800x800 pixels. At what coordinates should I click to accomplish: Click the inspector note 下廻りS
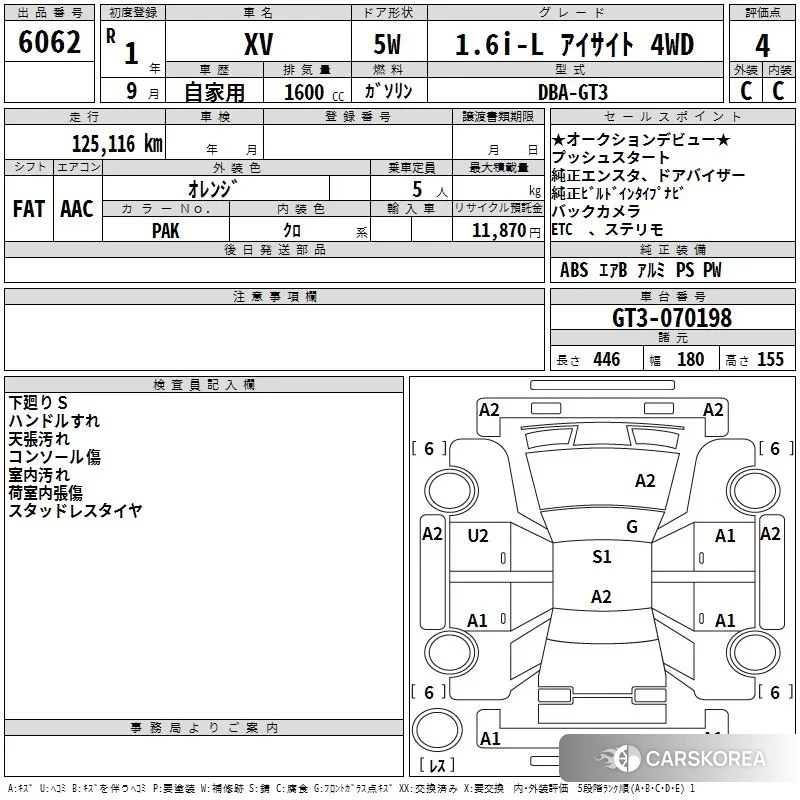pyautogui.click(x=38, y=403)
